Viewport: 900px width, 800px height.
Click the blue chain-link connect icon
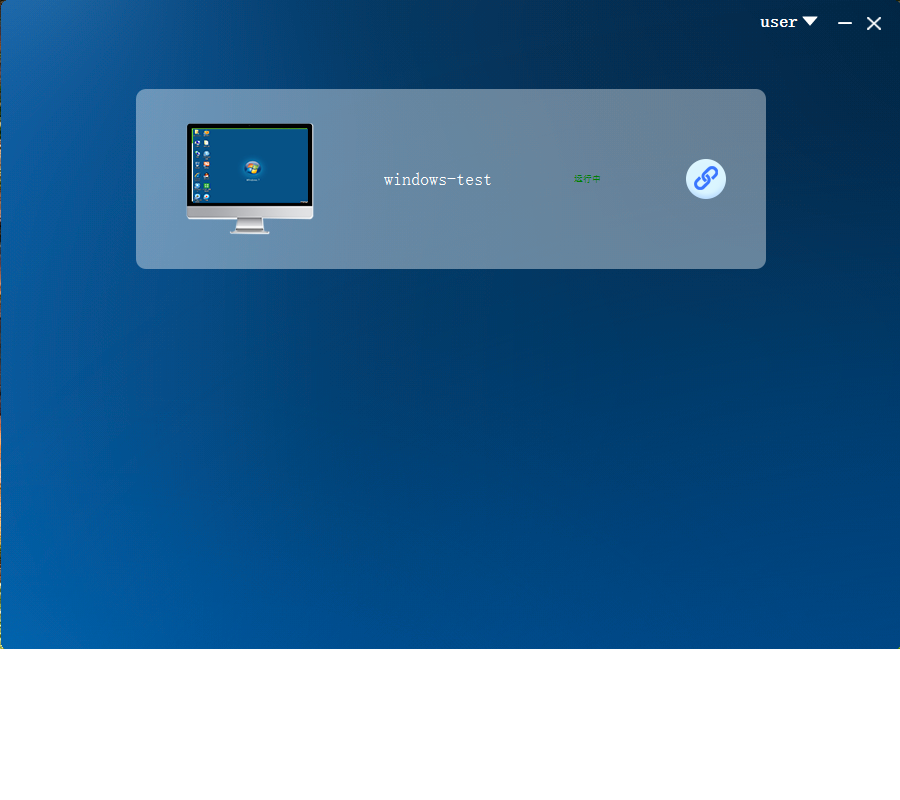[705, 179]
